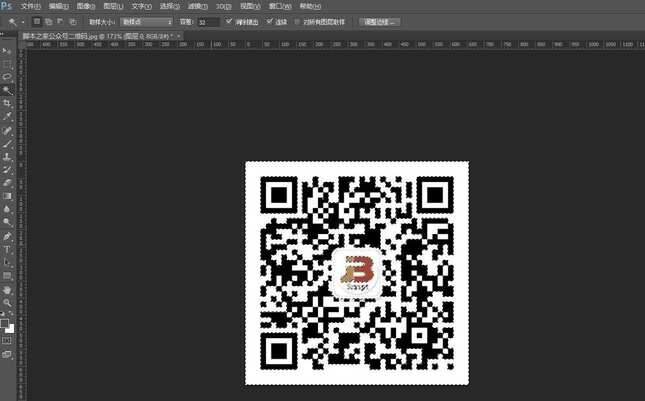Choose New Selection mode in options bar

point(37,21)
